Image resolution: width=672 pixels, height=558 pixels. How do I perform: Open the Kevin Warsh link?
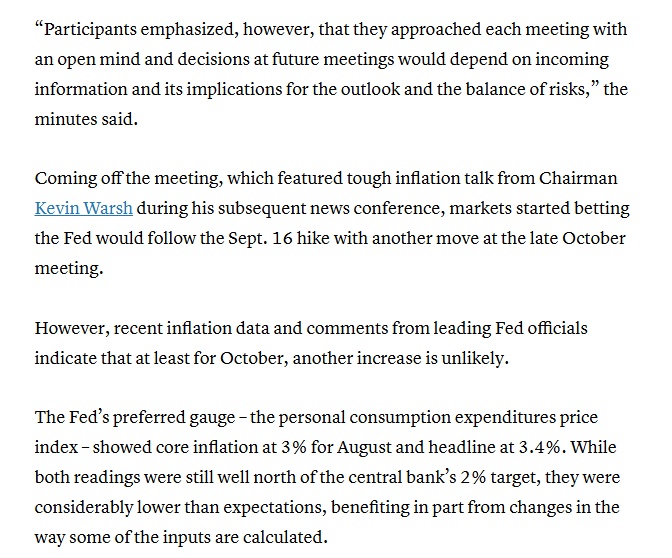pos(84,208)
